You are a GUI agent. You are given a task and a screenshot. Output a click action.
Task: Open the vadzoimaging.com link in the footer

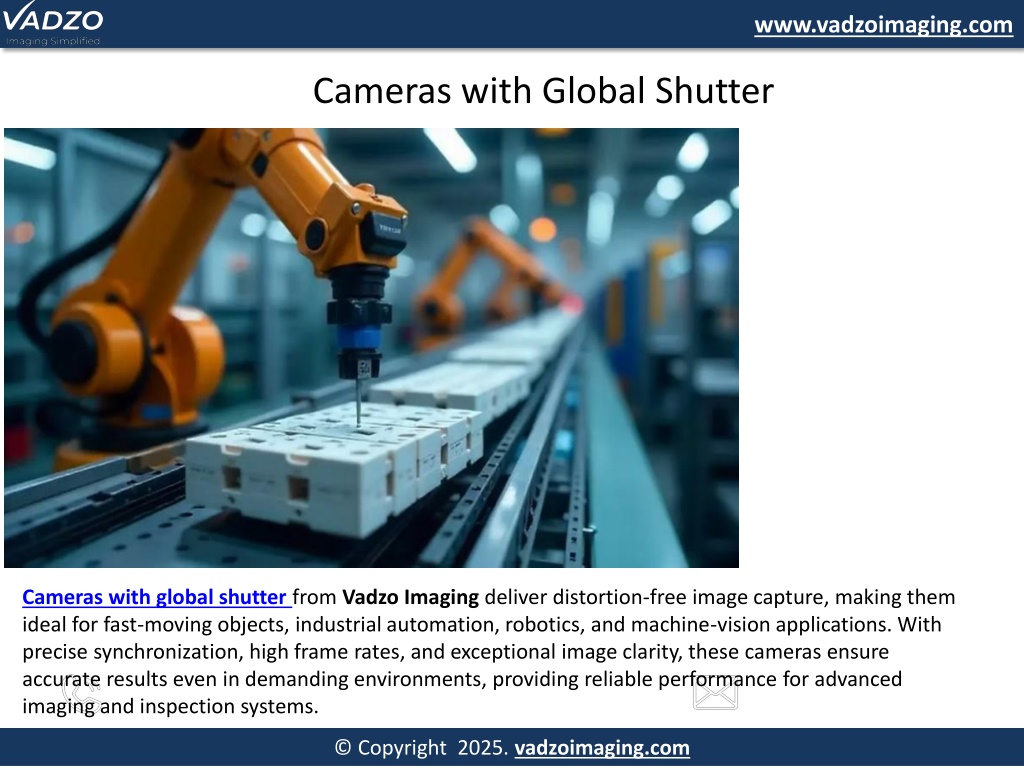tap(601, 748)
